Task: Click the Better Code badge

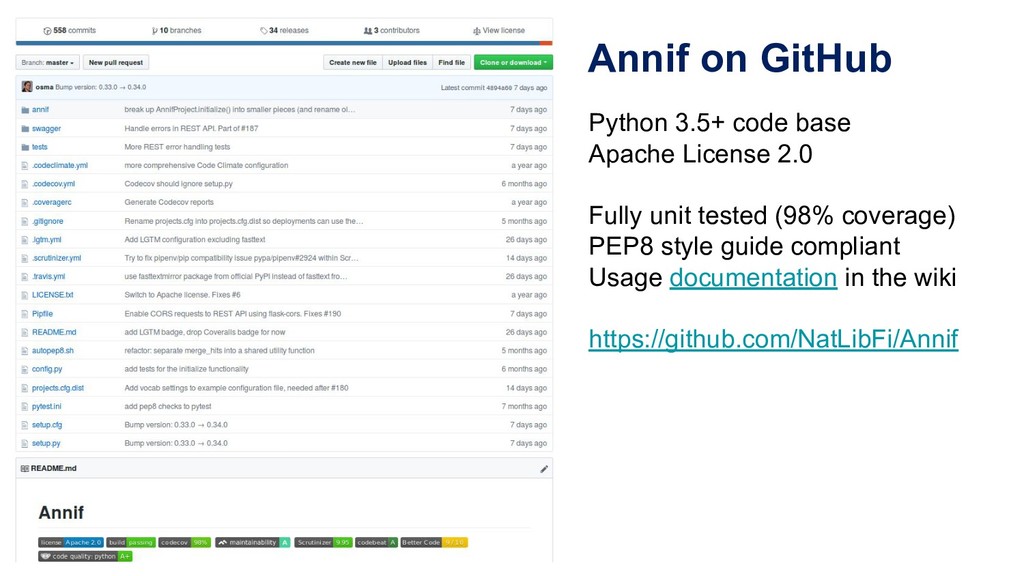Action: coord(434,543)
